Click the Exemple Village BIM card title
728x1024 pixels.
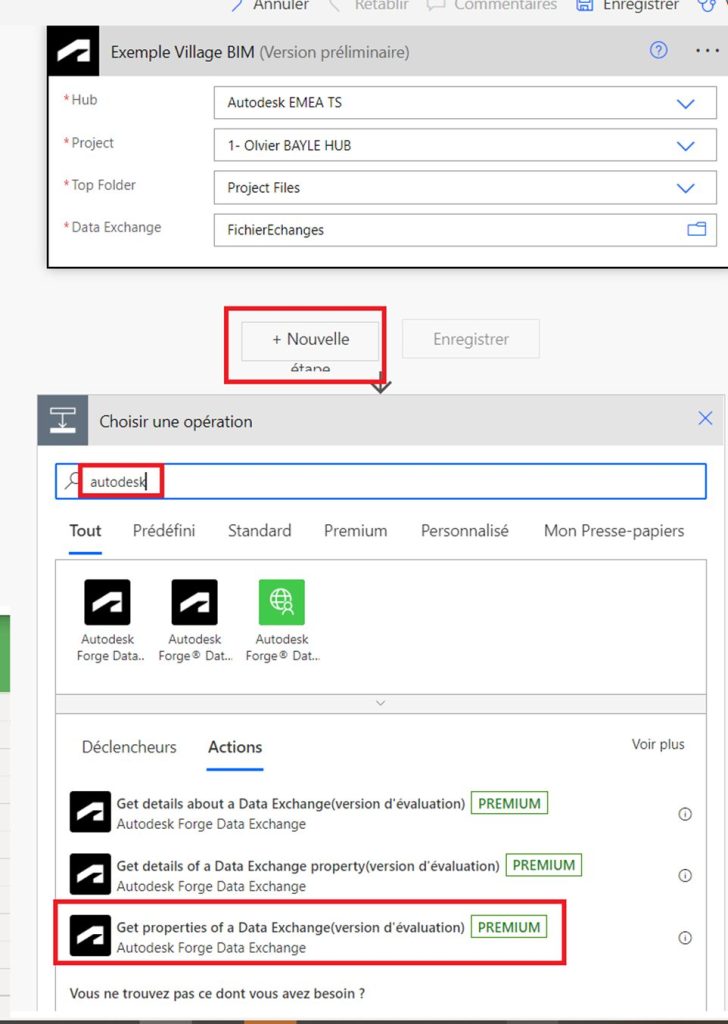(260, 52)
